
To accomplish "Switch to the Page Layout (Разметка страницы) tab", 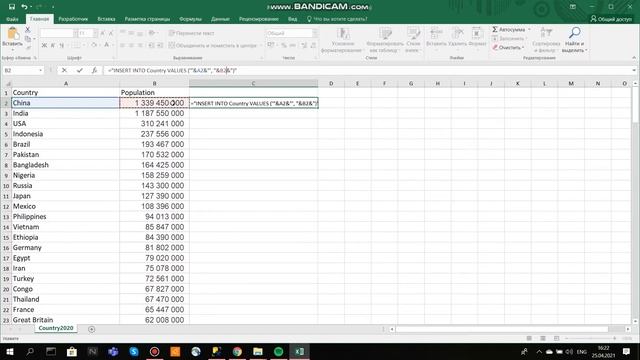I will pyautogui.click(x=147, y=19).
